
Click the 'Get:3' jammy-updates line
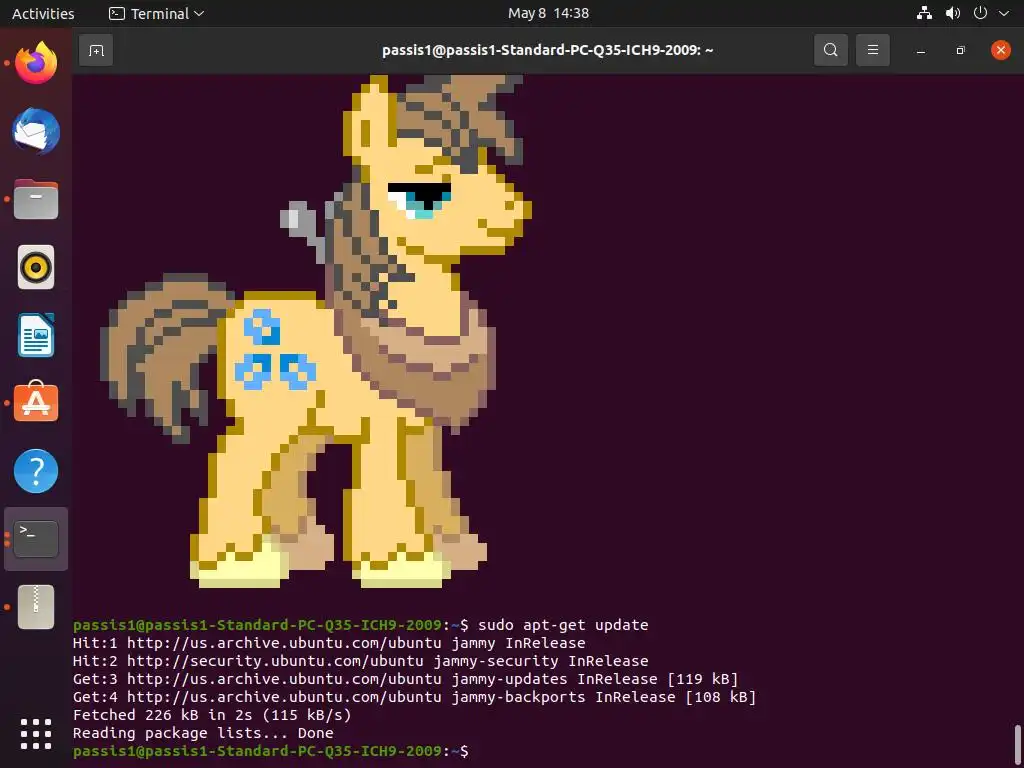pos(406,679)
